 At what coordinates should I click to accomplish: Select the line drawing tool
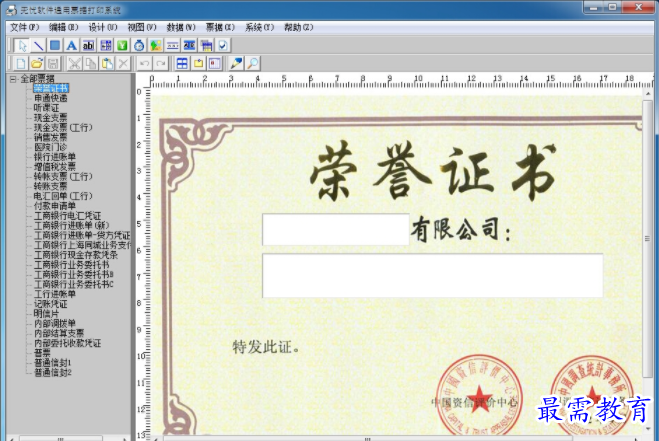tap(38, 45)
